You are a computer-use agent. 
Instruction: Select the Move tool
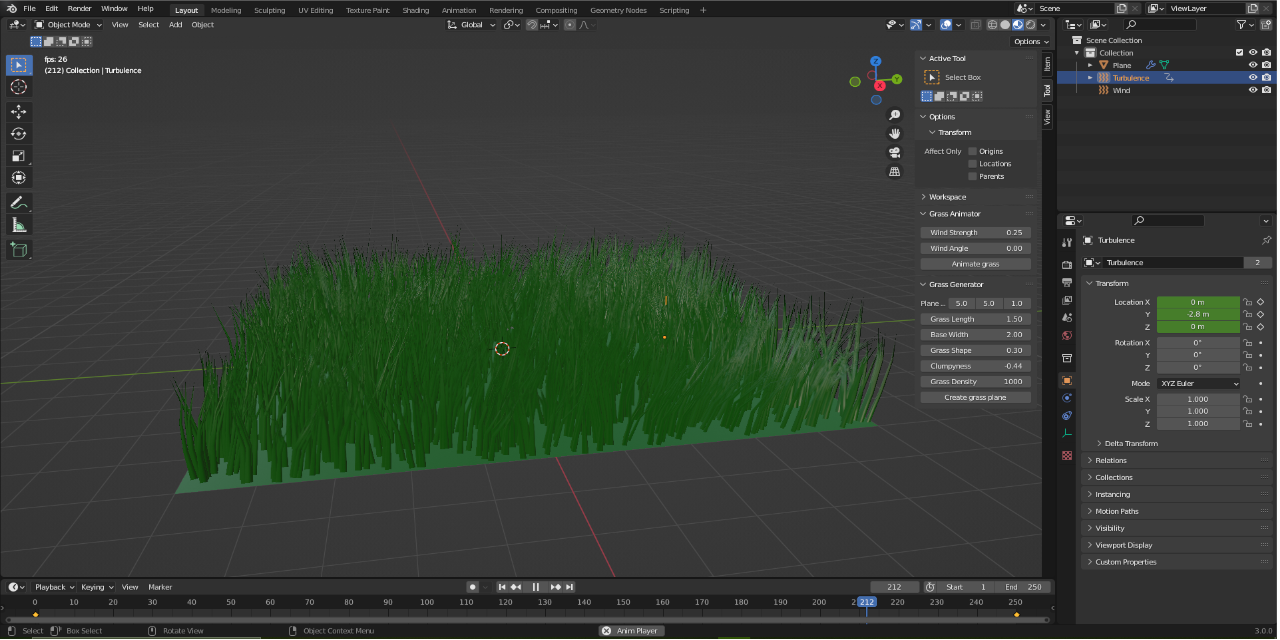click(19, 112)
